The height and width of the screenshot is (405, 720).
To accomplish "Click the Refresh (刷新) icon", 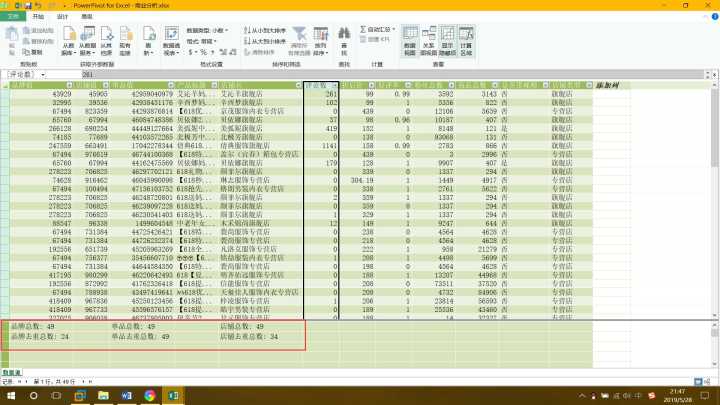I will [x=147, y=46].
